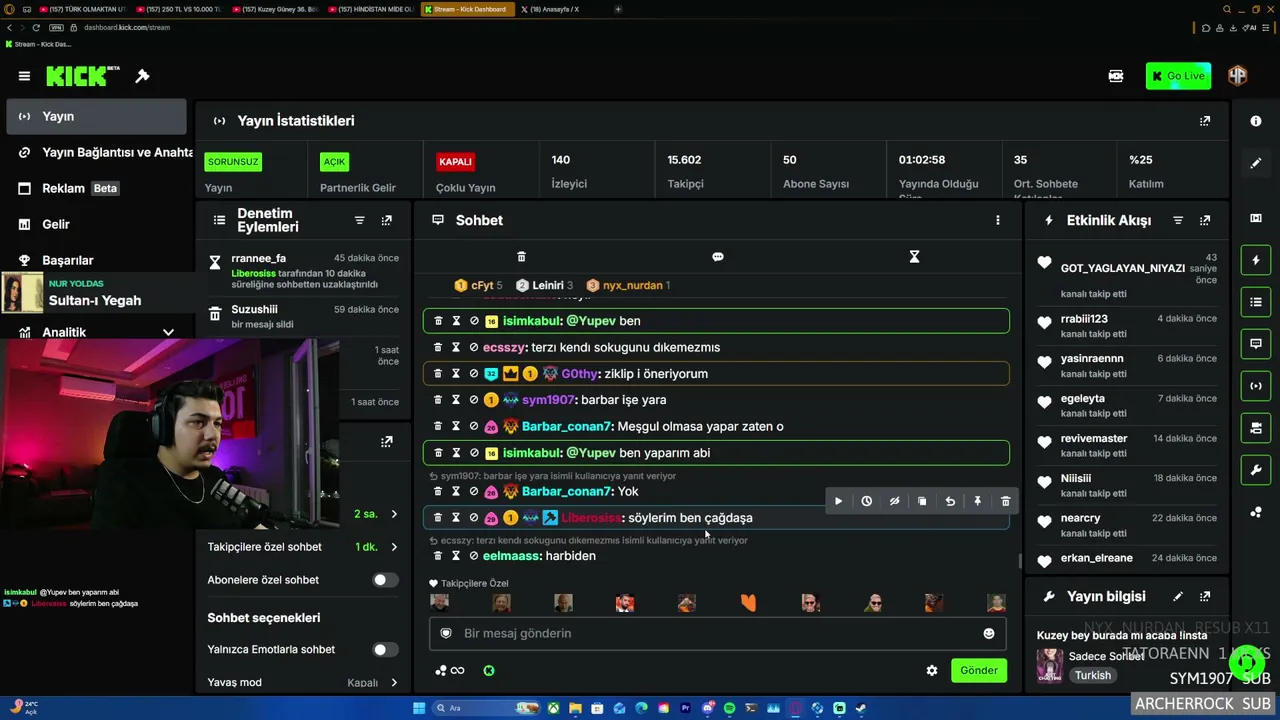Click first emote thumbnail under Takipçilere Özel
The width and height of the screenshot is (1280, 720).
(x=439, y=602)
